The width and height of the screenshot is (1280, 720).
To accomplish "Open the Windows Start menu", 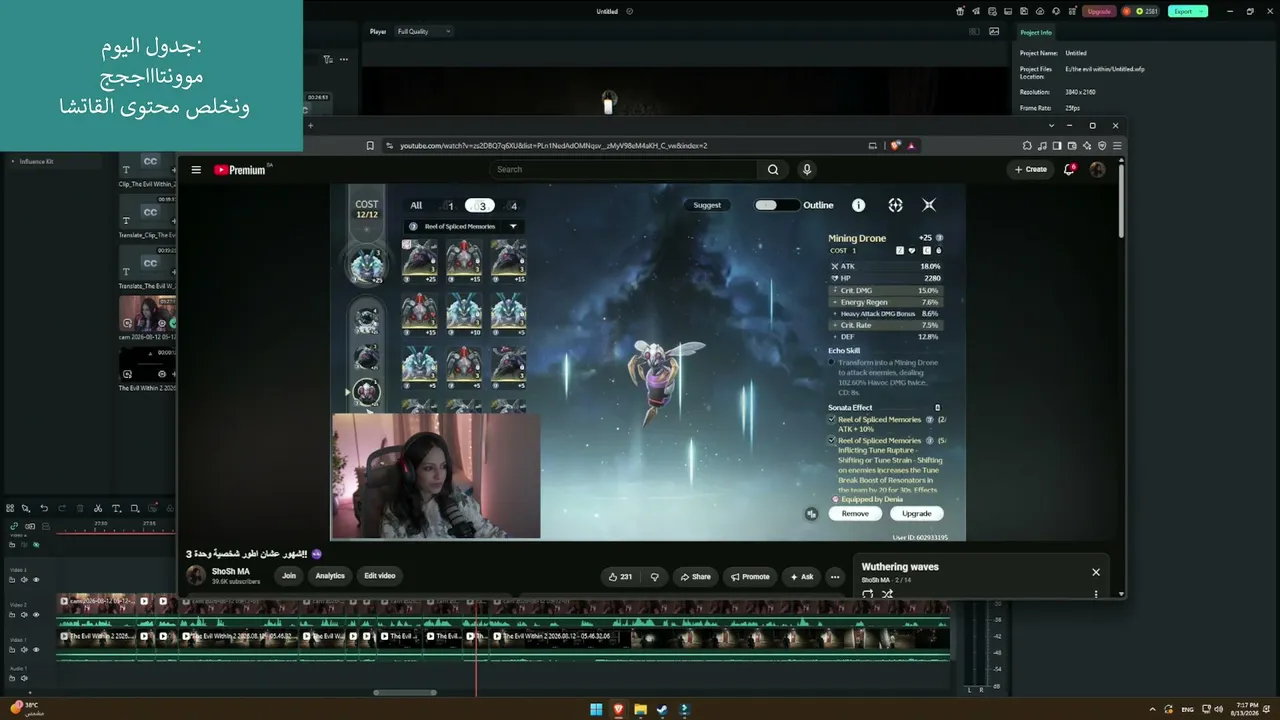I will coord(596,709).
